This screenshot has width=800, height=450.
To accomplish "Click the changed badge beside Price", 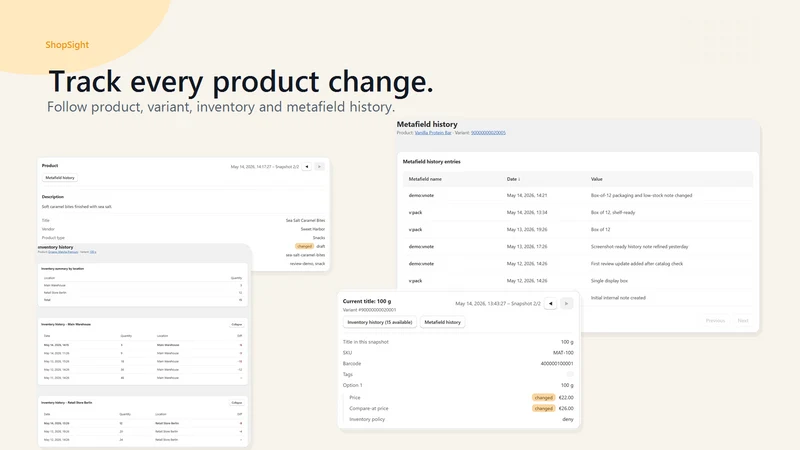I will 543,397.
